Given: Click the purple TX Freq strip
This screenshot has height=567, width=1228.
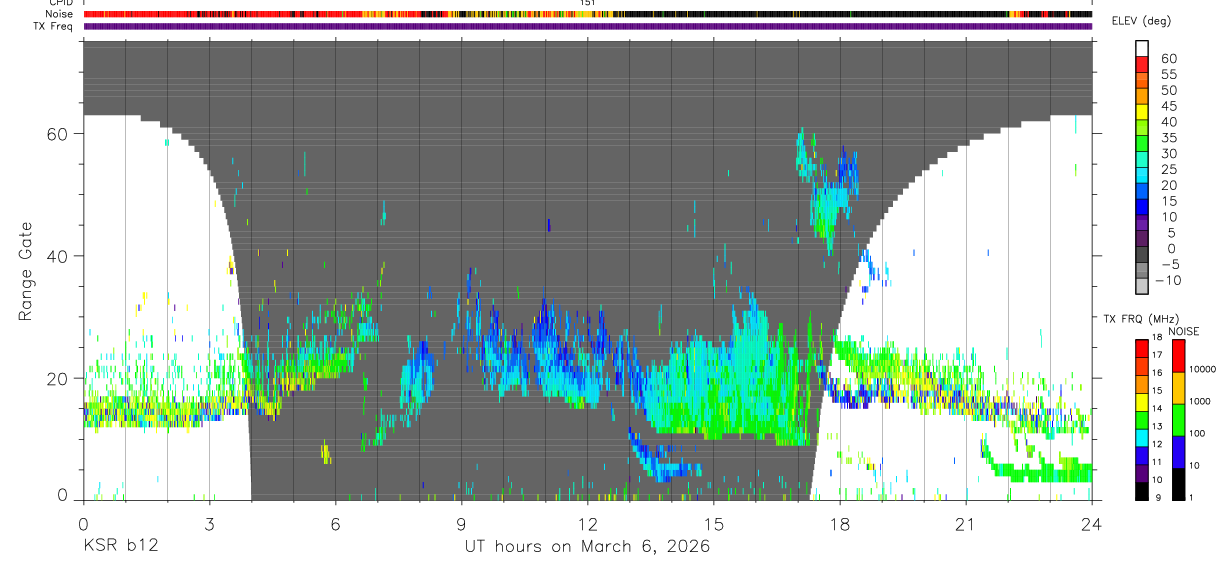Looking at the screenshot, I should point(588,26).
